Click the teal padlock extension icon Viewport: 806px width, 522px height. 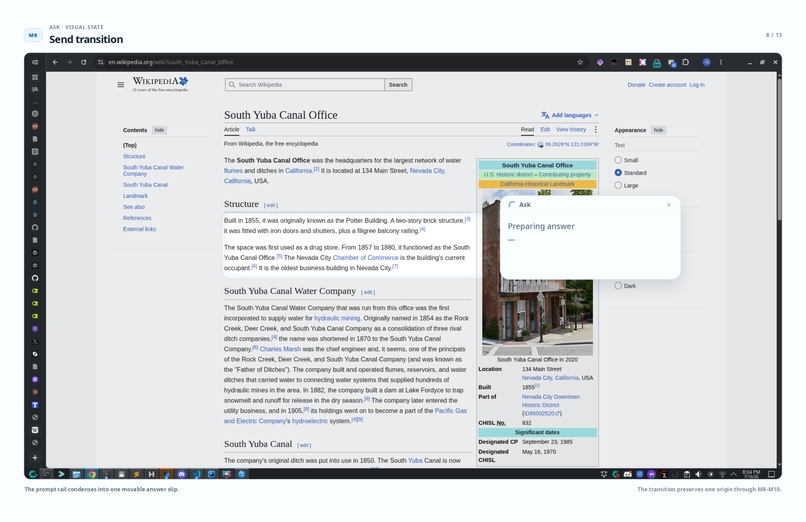(657, 63)
